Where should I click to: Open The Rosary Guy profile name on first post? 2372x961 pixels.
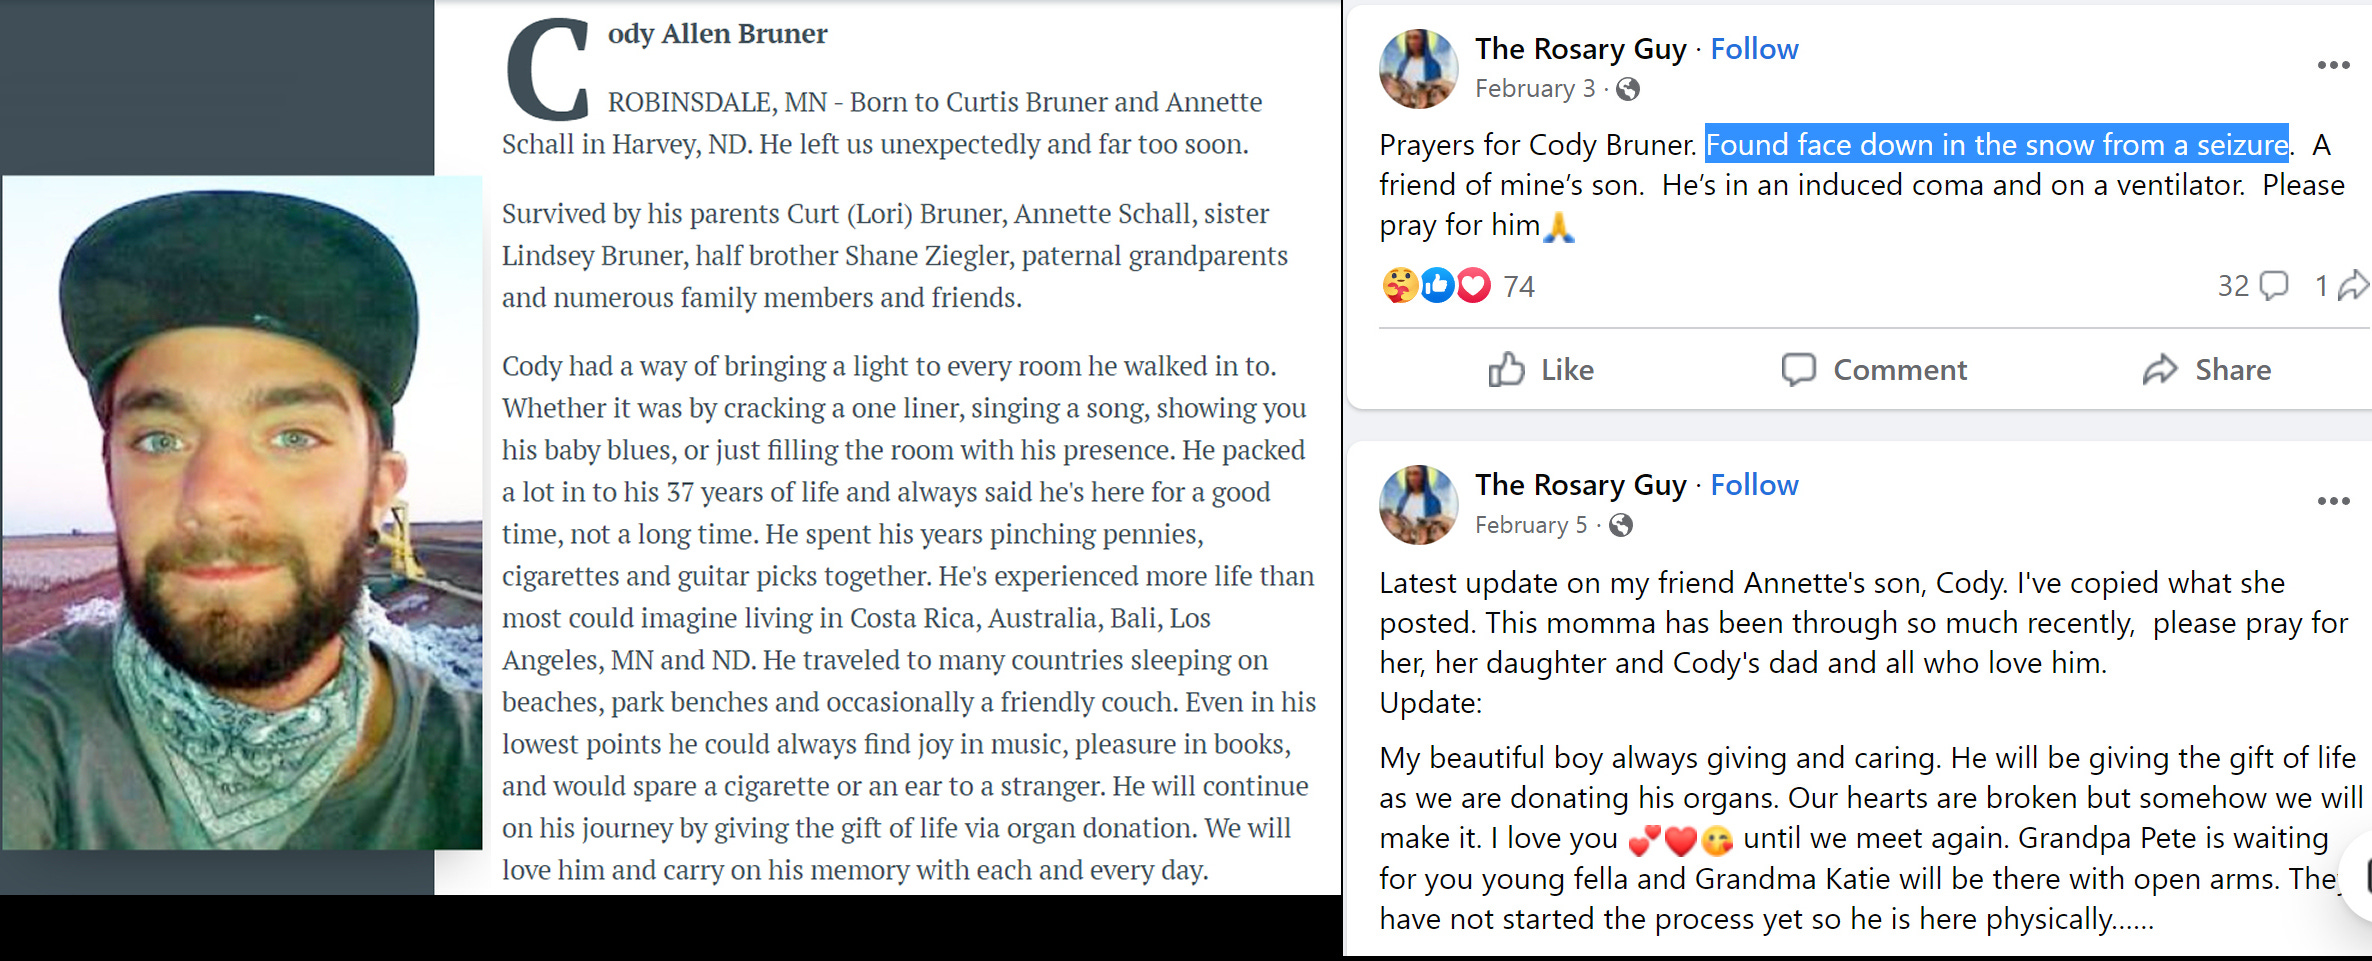click(1580, 49)
